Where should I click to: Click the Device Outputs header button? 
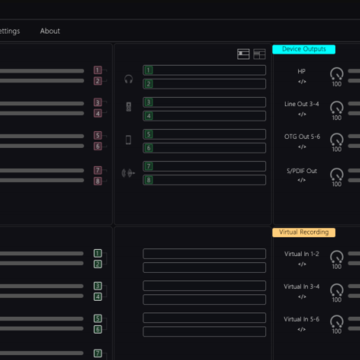pos(304,49)
